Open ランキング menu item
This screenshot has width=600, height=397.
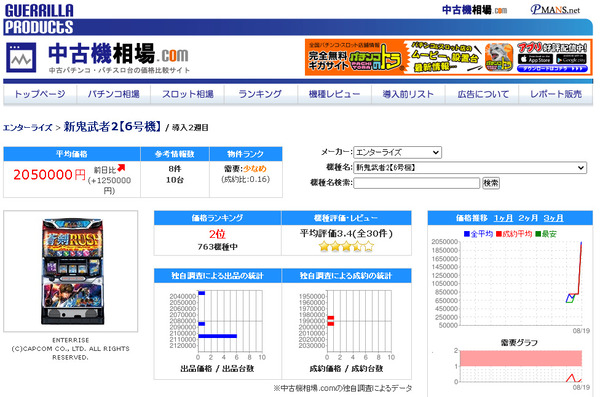pyautogui.click(x=260, y=94)
